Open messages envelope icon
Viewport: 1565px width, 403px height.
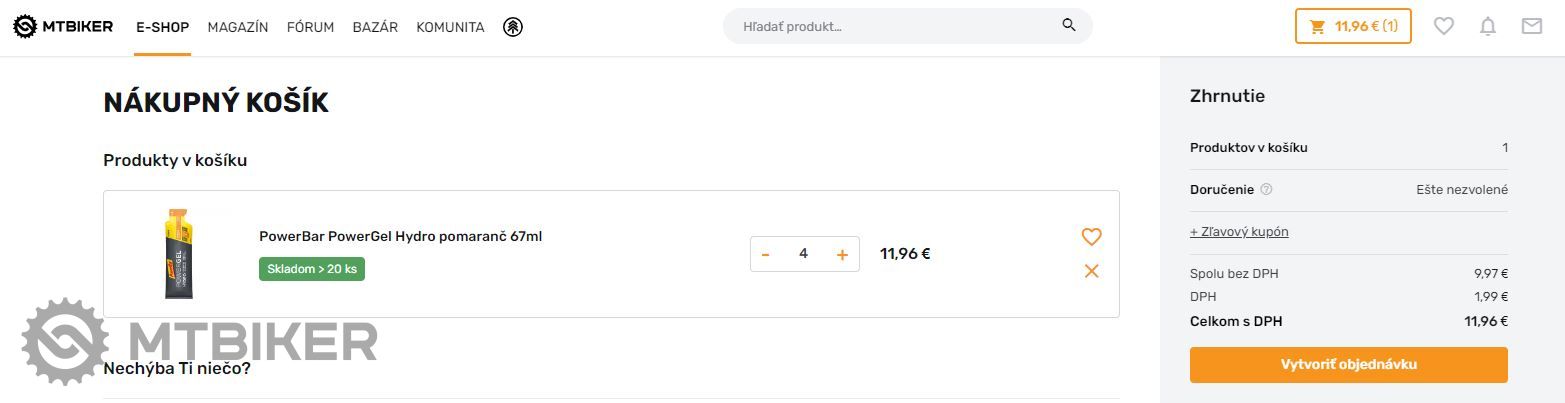click(x=1531, y=26)
